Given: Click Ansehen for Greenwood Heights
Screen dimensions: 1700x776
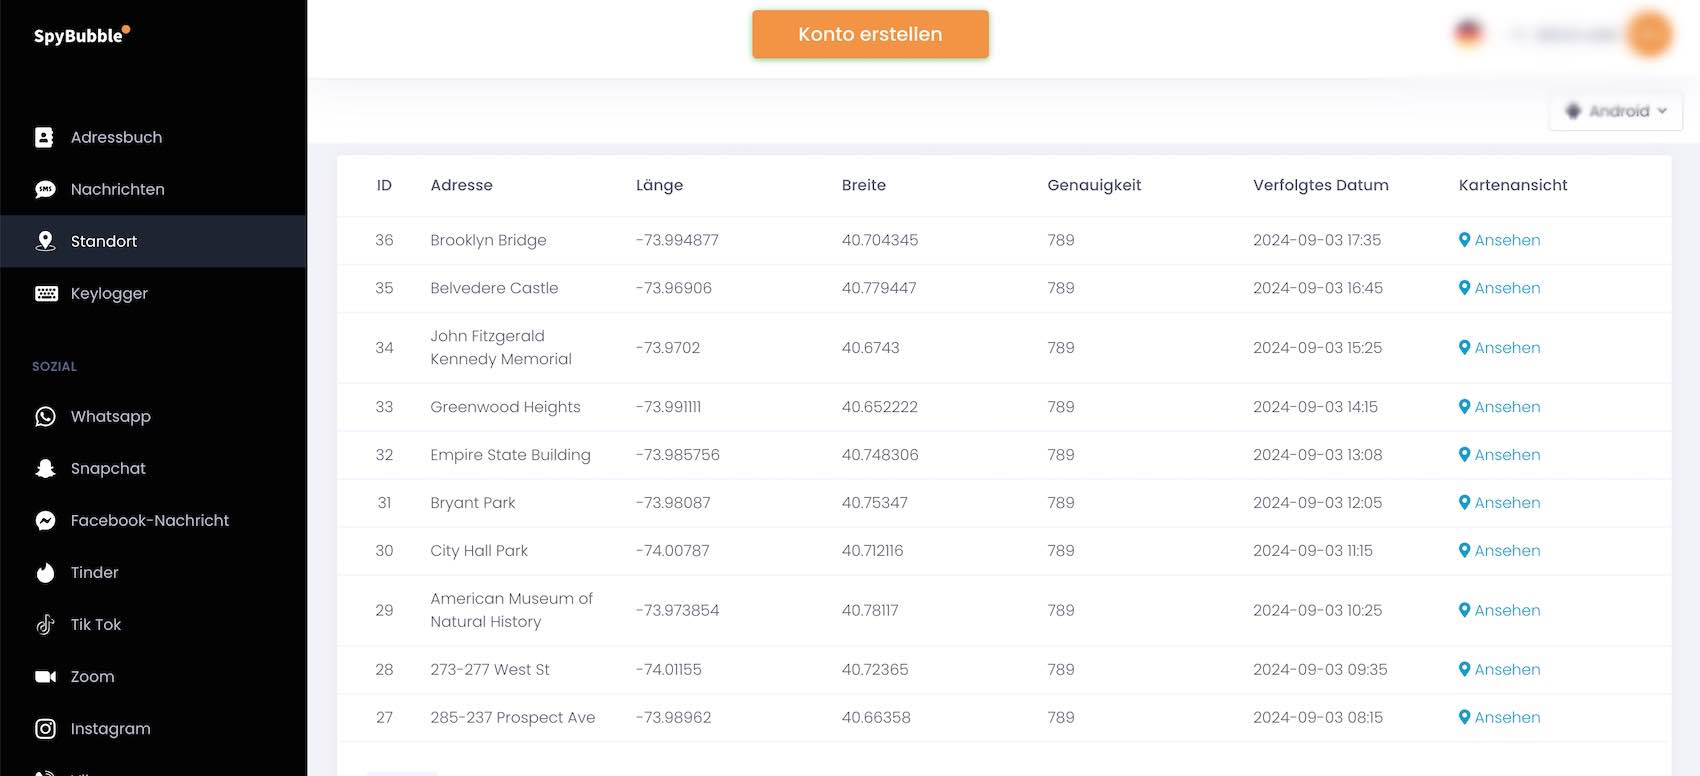Looking at the screenshot, I should pos(1499,407).
